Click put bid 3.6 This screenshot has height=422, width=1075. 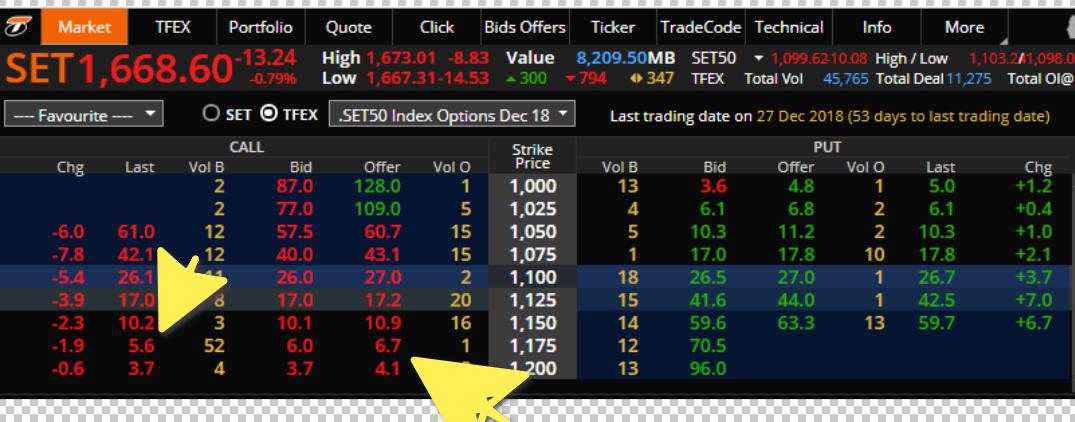[x=713, y=186]
